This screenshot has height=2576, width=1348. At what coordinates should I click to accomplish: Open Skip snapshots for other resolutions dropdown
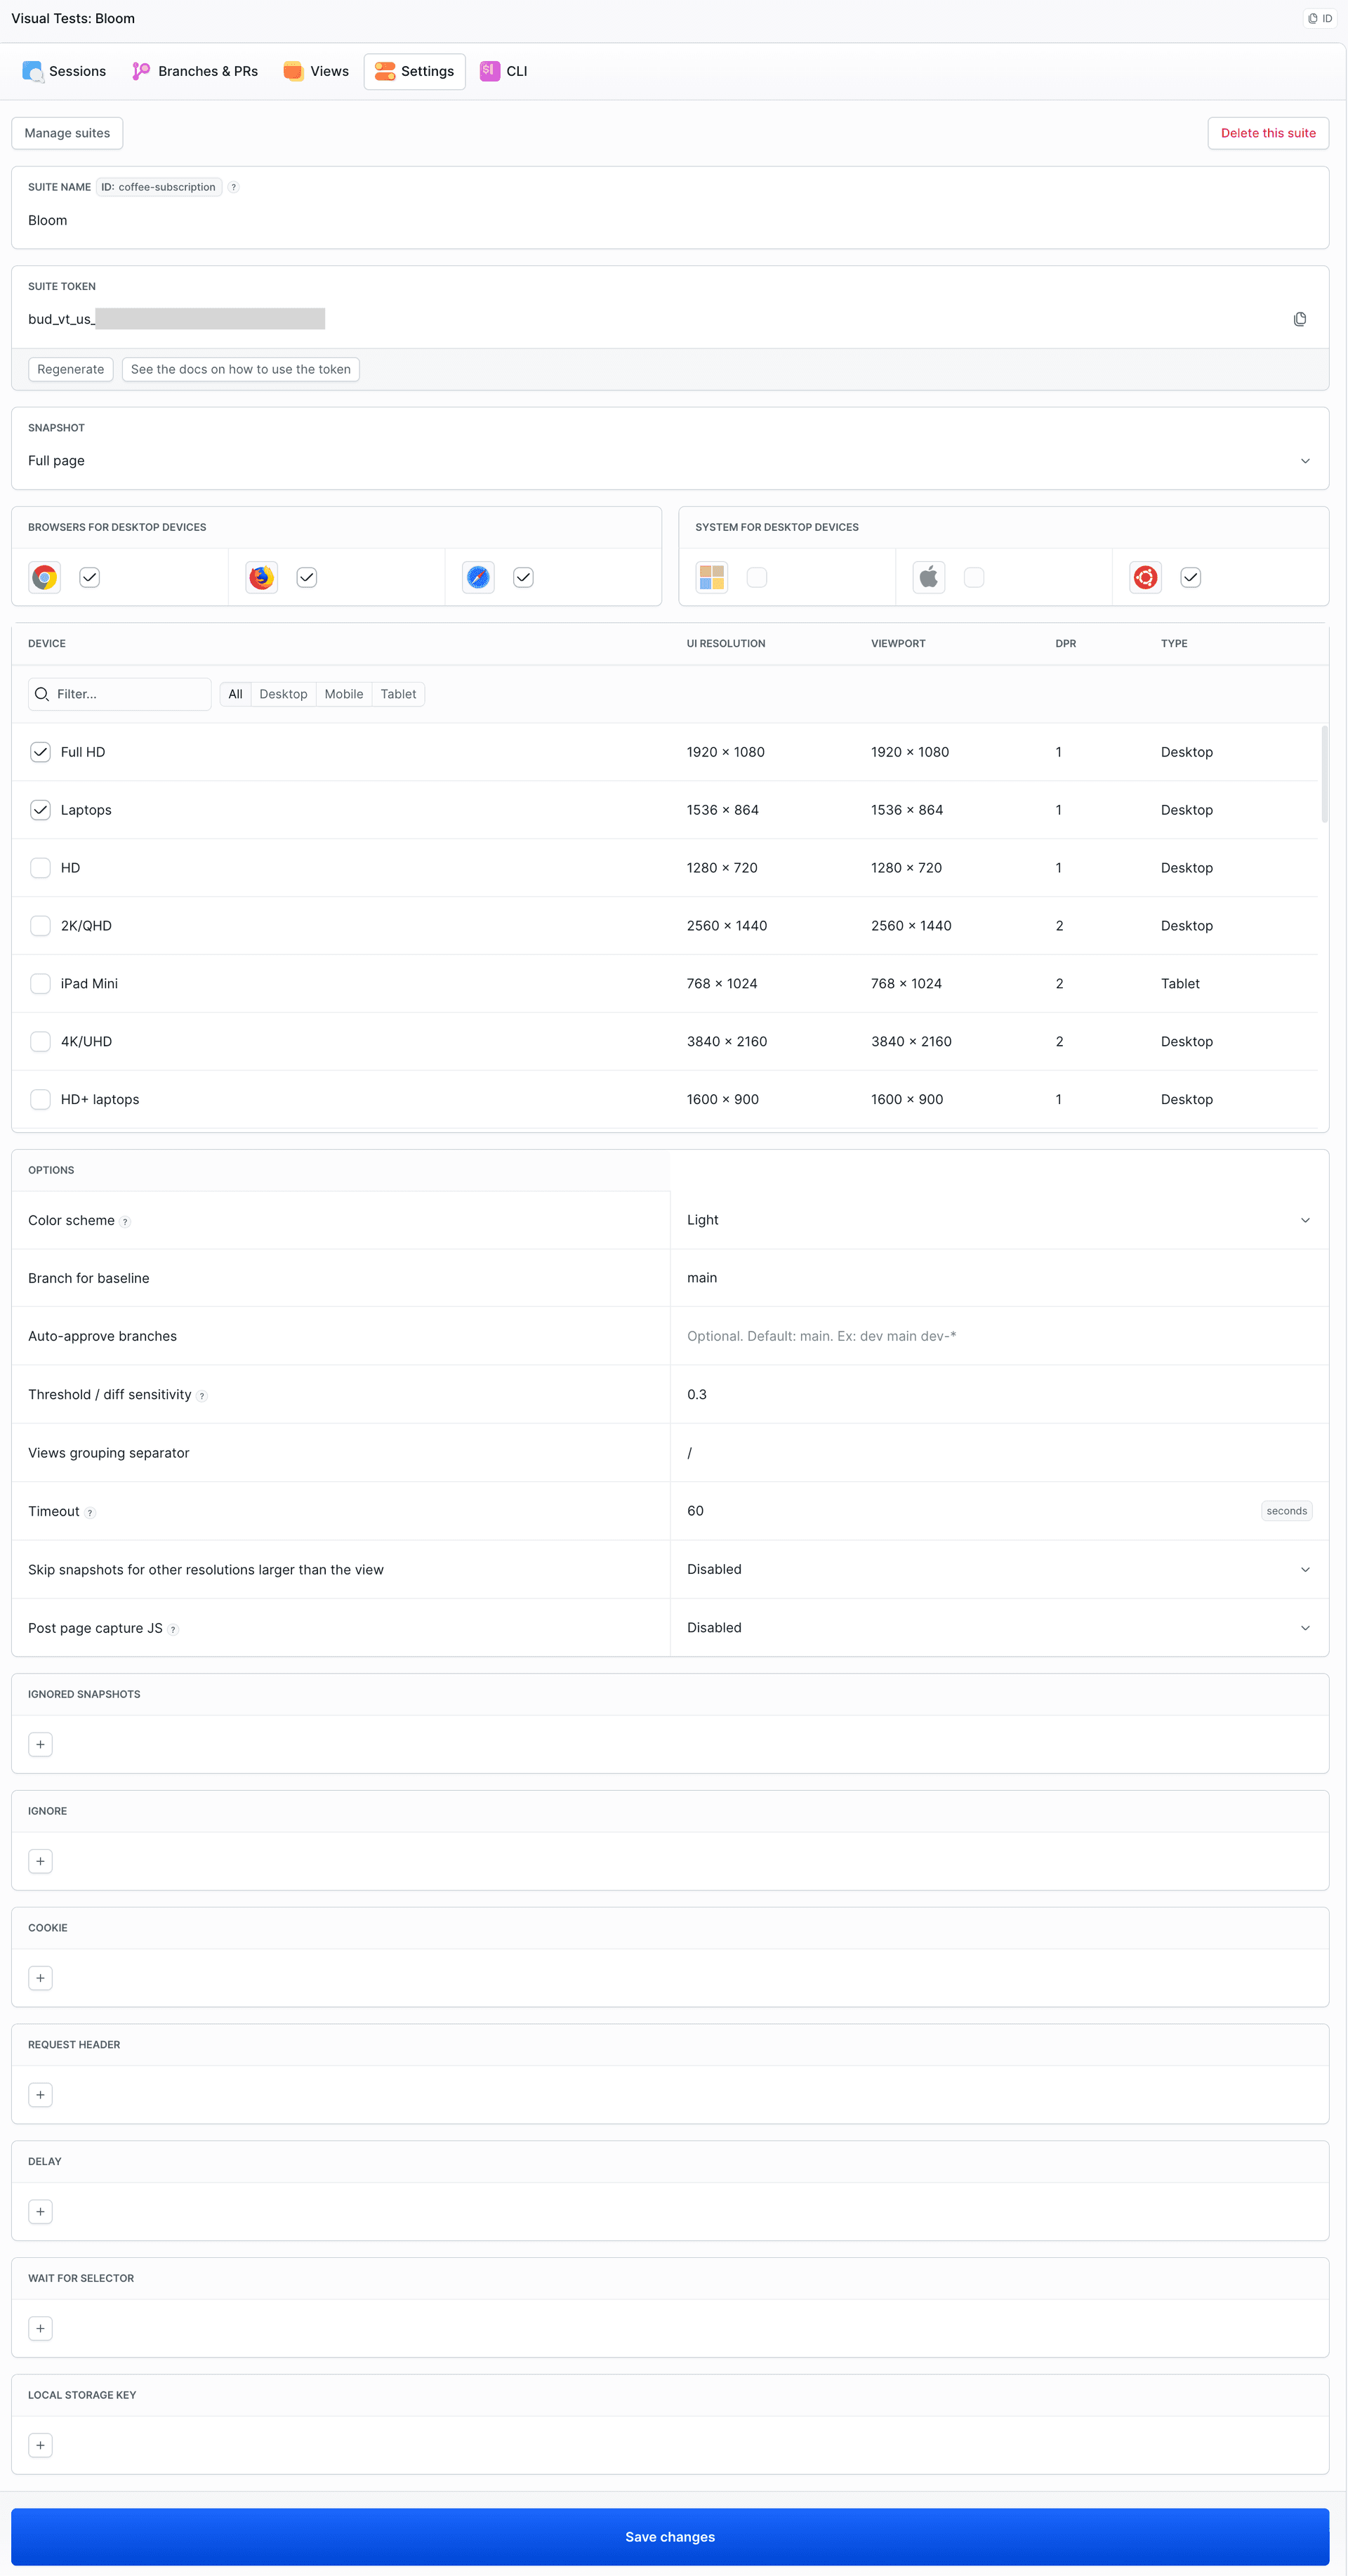pyautogui.click(x=999, y=1569)
